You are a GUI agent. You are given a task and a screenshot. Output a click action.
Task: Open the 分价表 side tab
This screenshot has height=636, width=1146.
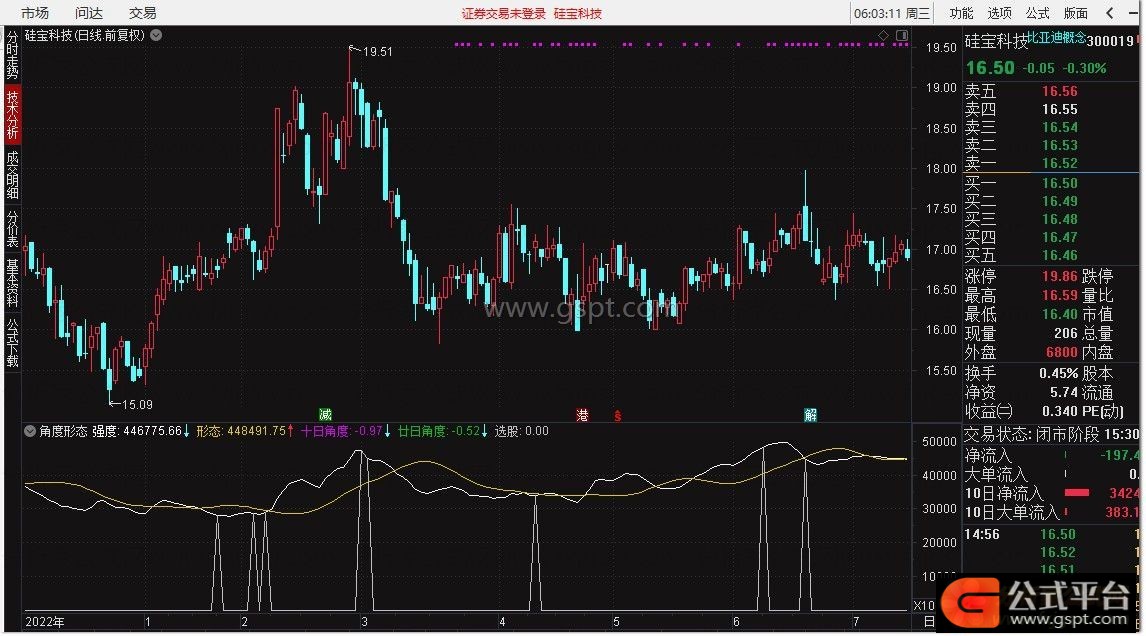[x=12, y=229]
